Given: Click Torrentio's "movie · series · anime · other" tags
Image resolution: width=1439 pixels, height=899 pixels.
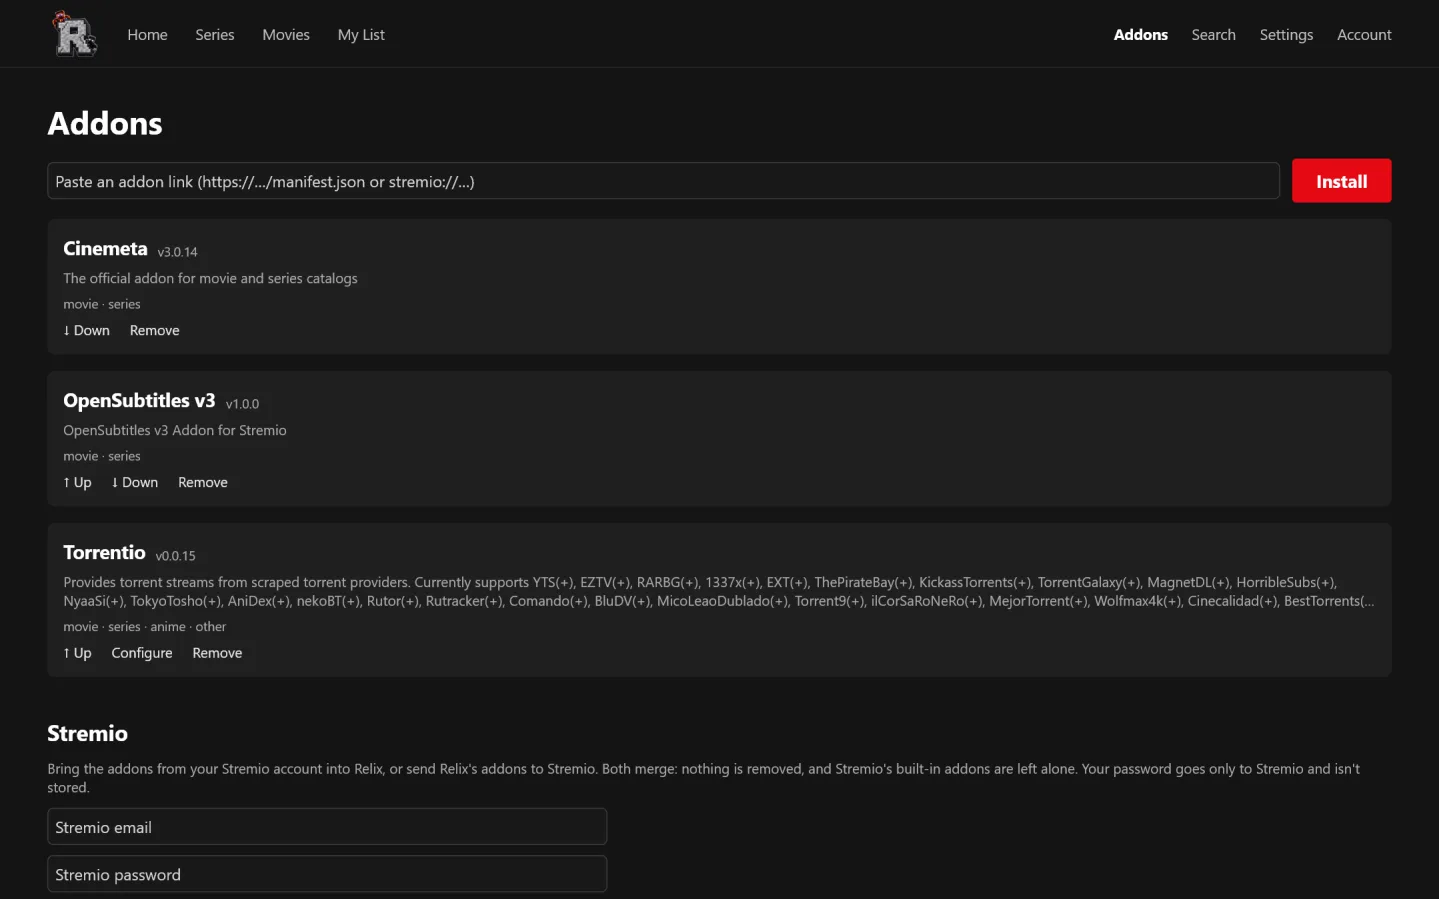Looking at the screenshot, I should coord(145,627).
